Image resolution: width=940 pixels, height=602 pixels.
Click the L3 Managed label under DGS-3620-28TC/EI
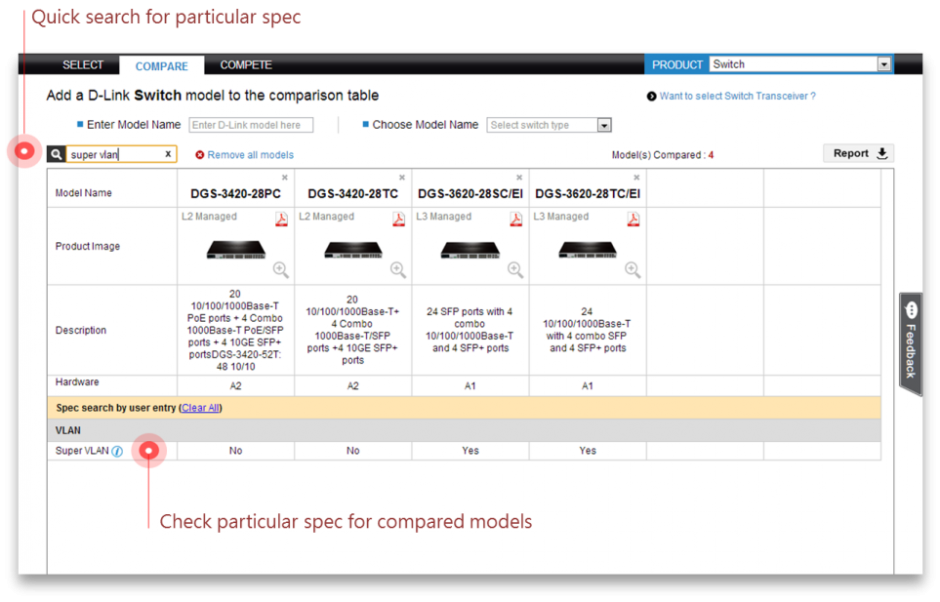[561, 216]
